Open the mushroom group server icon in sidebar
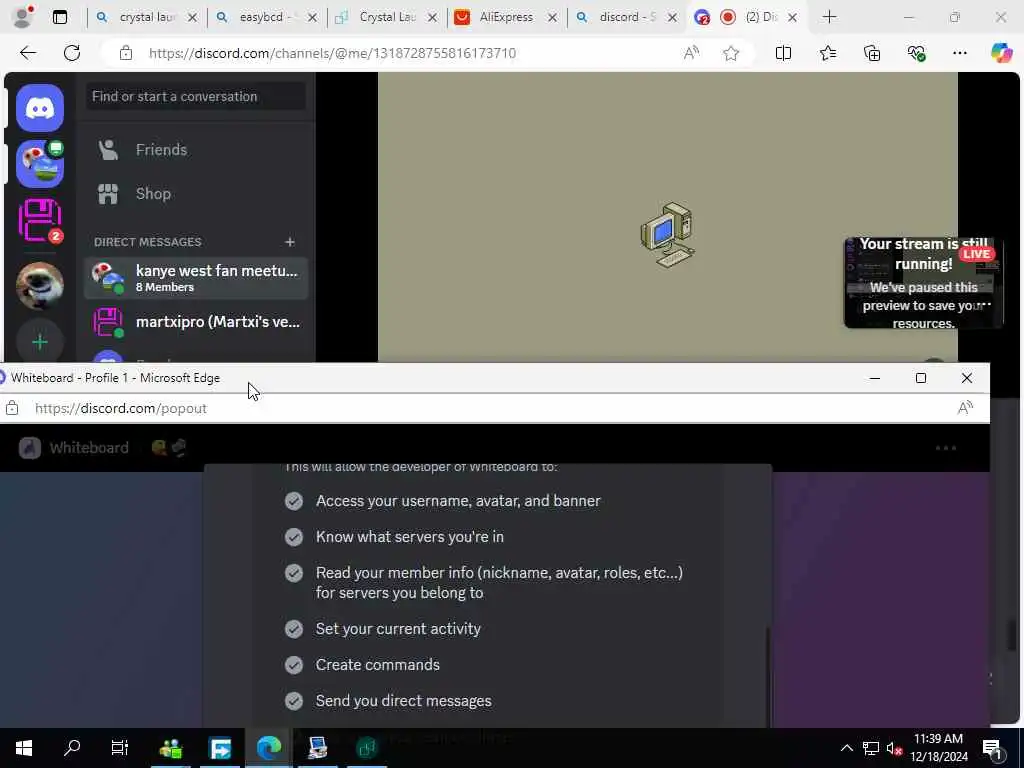 [x=40, y=164]
